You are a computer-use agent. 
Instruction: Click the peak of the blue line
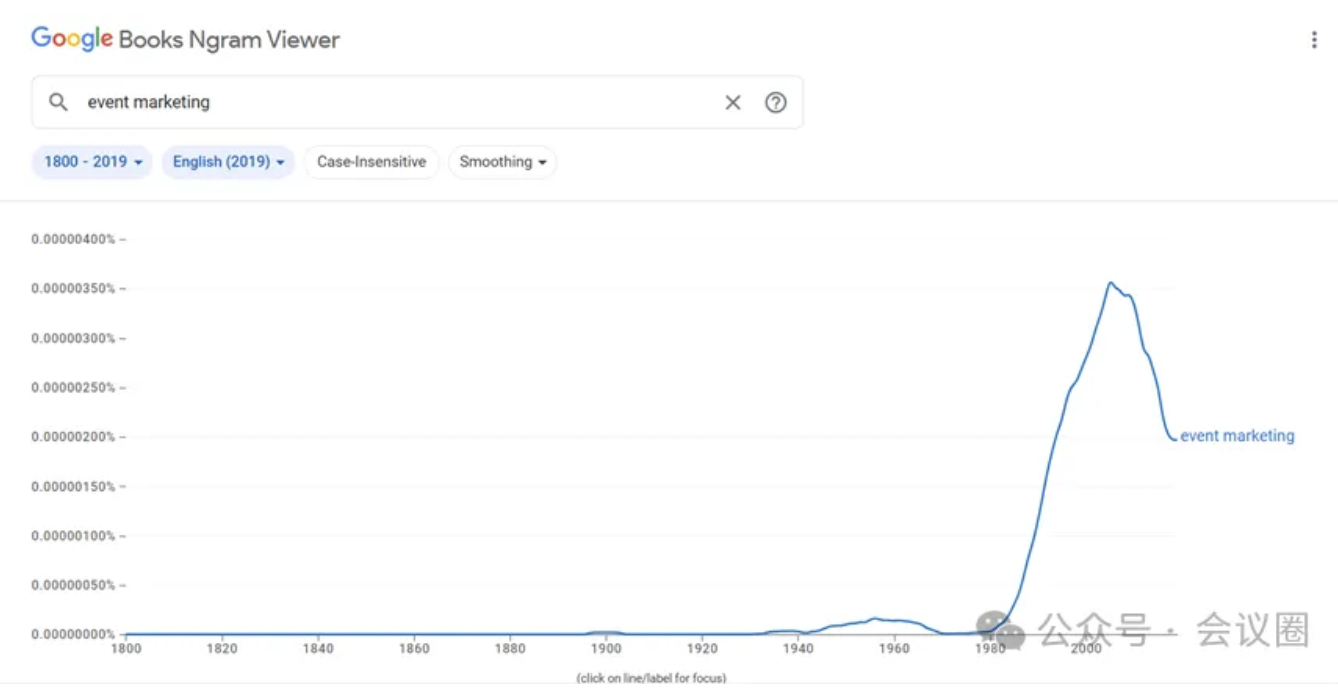(x=1109, y=283)
